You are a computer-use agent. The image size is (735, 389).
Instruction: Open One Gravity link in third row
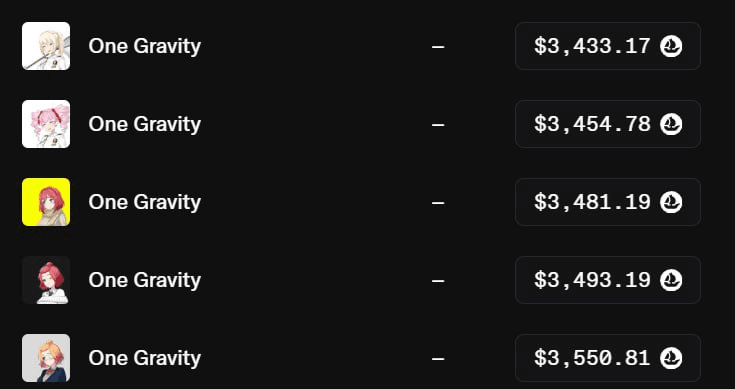[144, 202]
